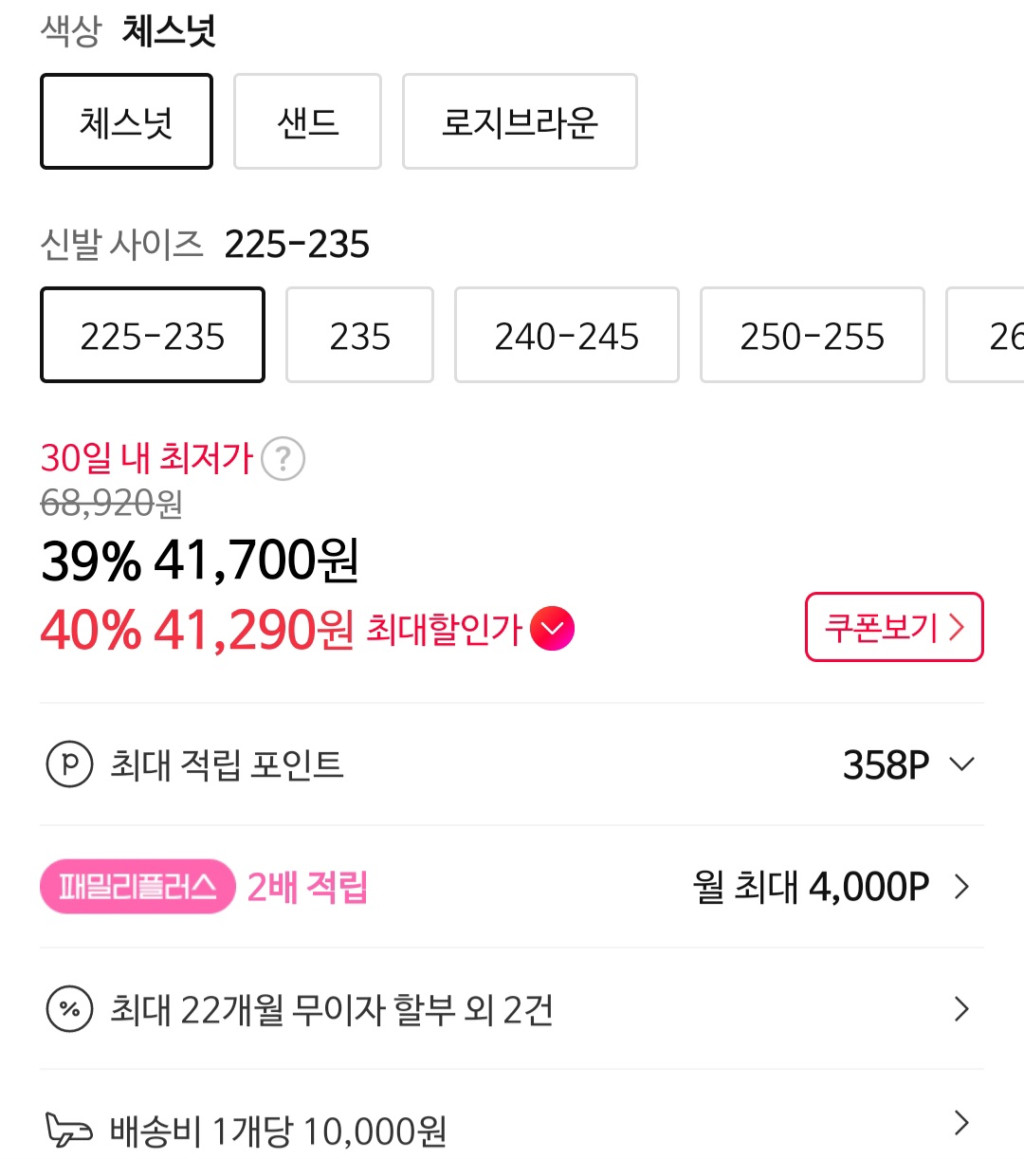The width and height of the screenshot is (1024, 1159).
Task: Click the circled P points icon
Action: click(69, 765)
